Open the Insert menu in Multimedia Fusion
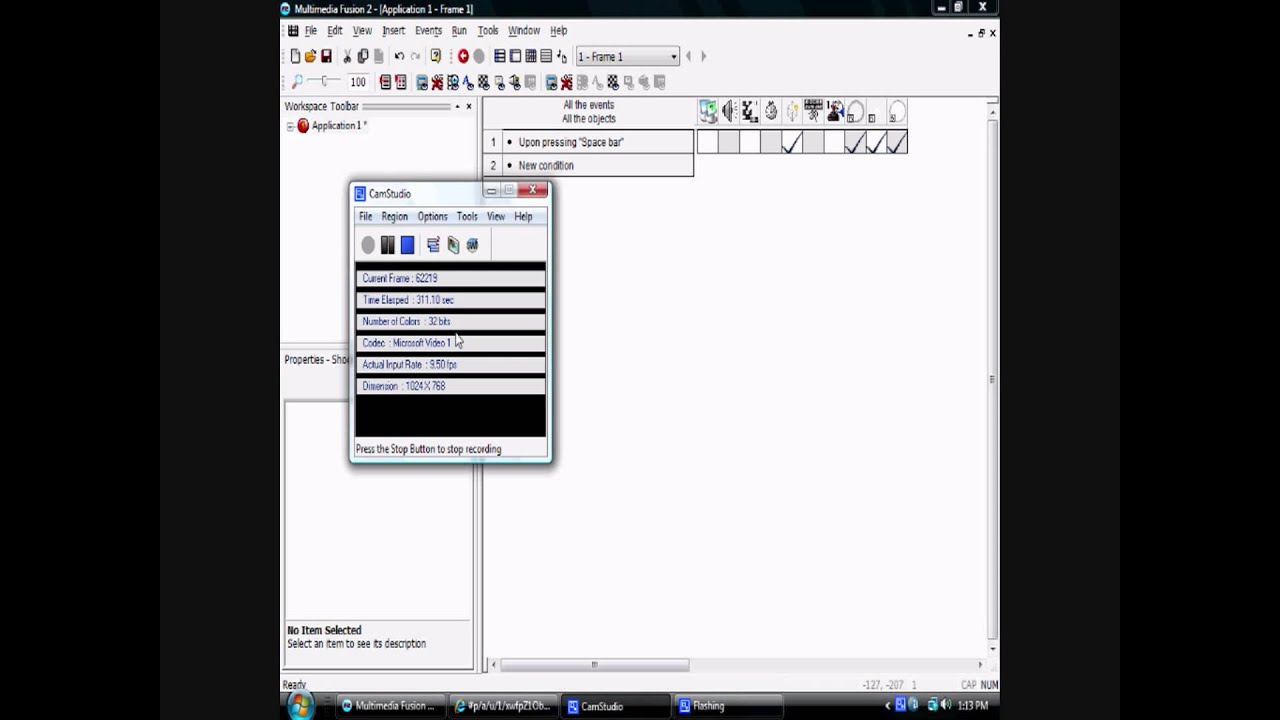The image size is (1280, 720). tap(393, 31)
